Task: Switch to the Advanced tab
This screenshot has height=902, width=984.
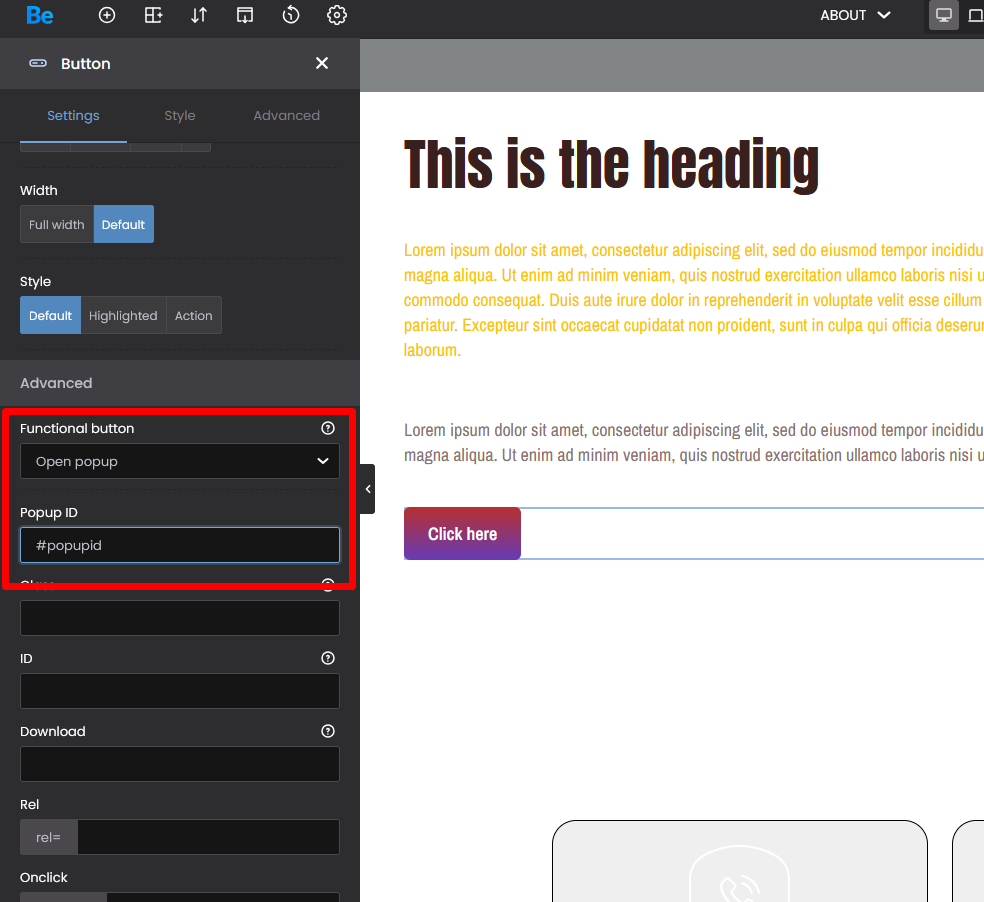Action: (x=286, y=116)
